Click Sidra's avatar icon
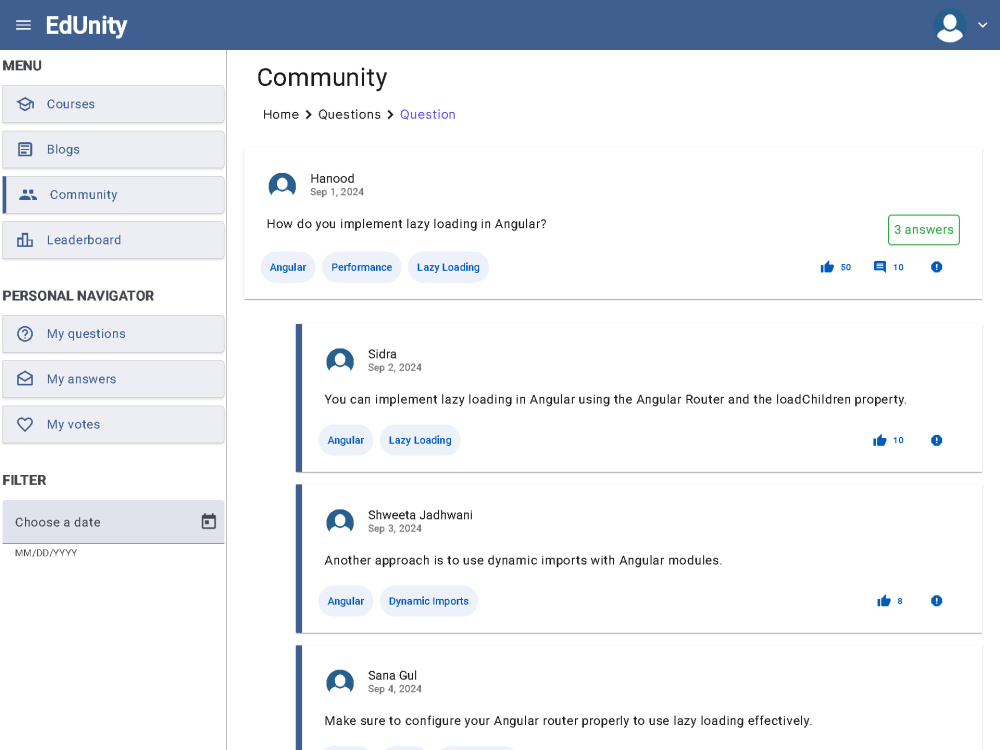Image resolution: width=1000 pixels, height=750 pixels. [x=340, y=361]
